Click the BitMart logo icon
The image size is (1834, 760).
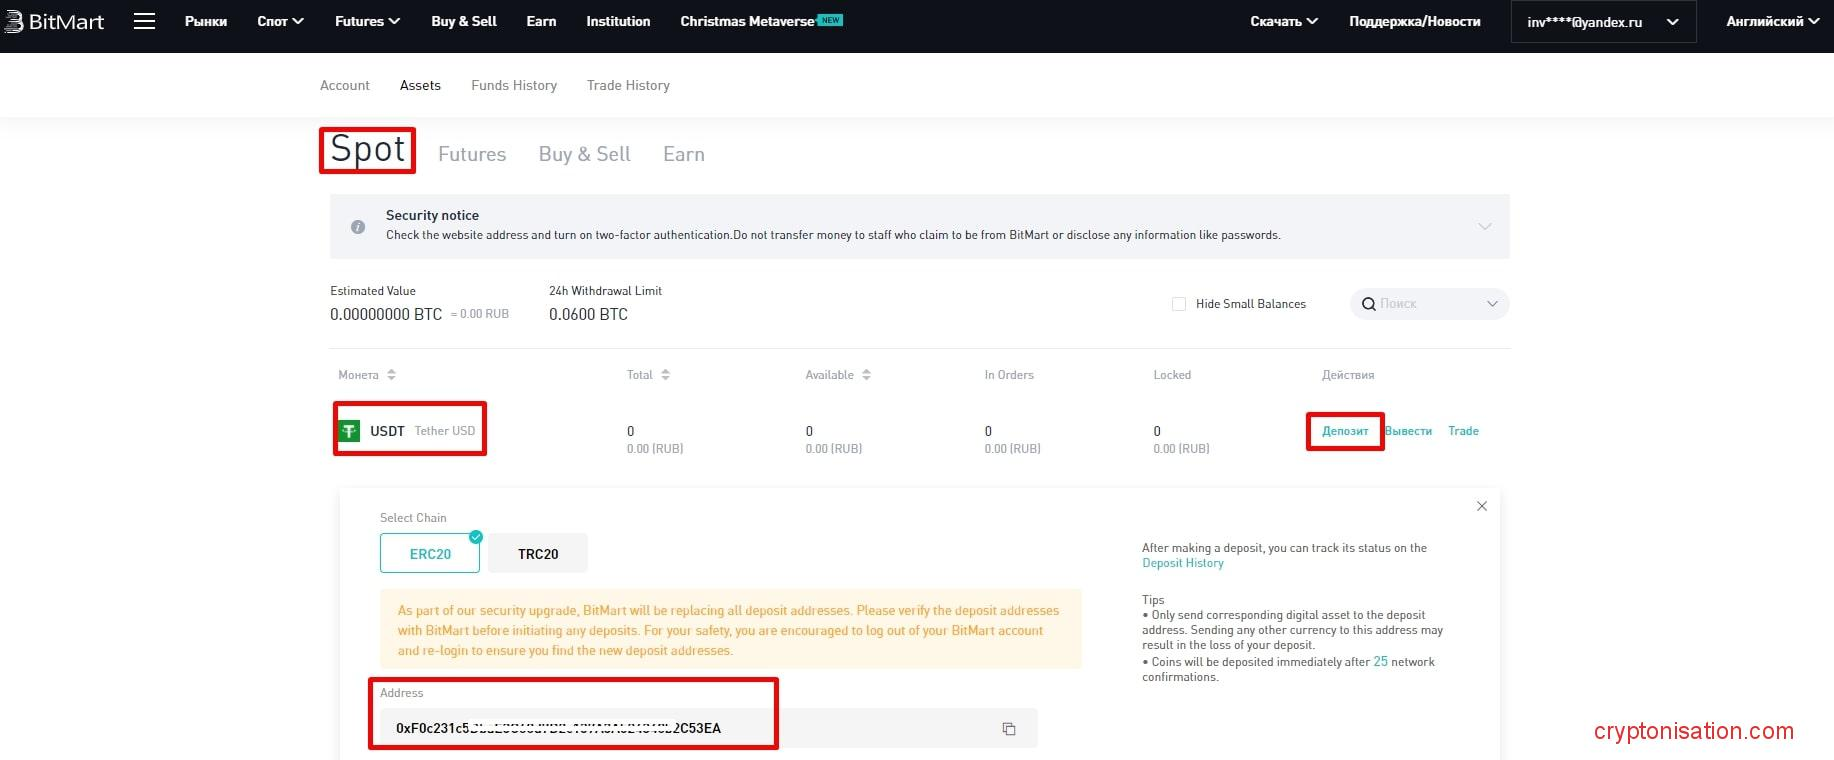(x=14, y=21)
